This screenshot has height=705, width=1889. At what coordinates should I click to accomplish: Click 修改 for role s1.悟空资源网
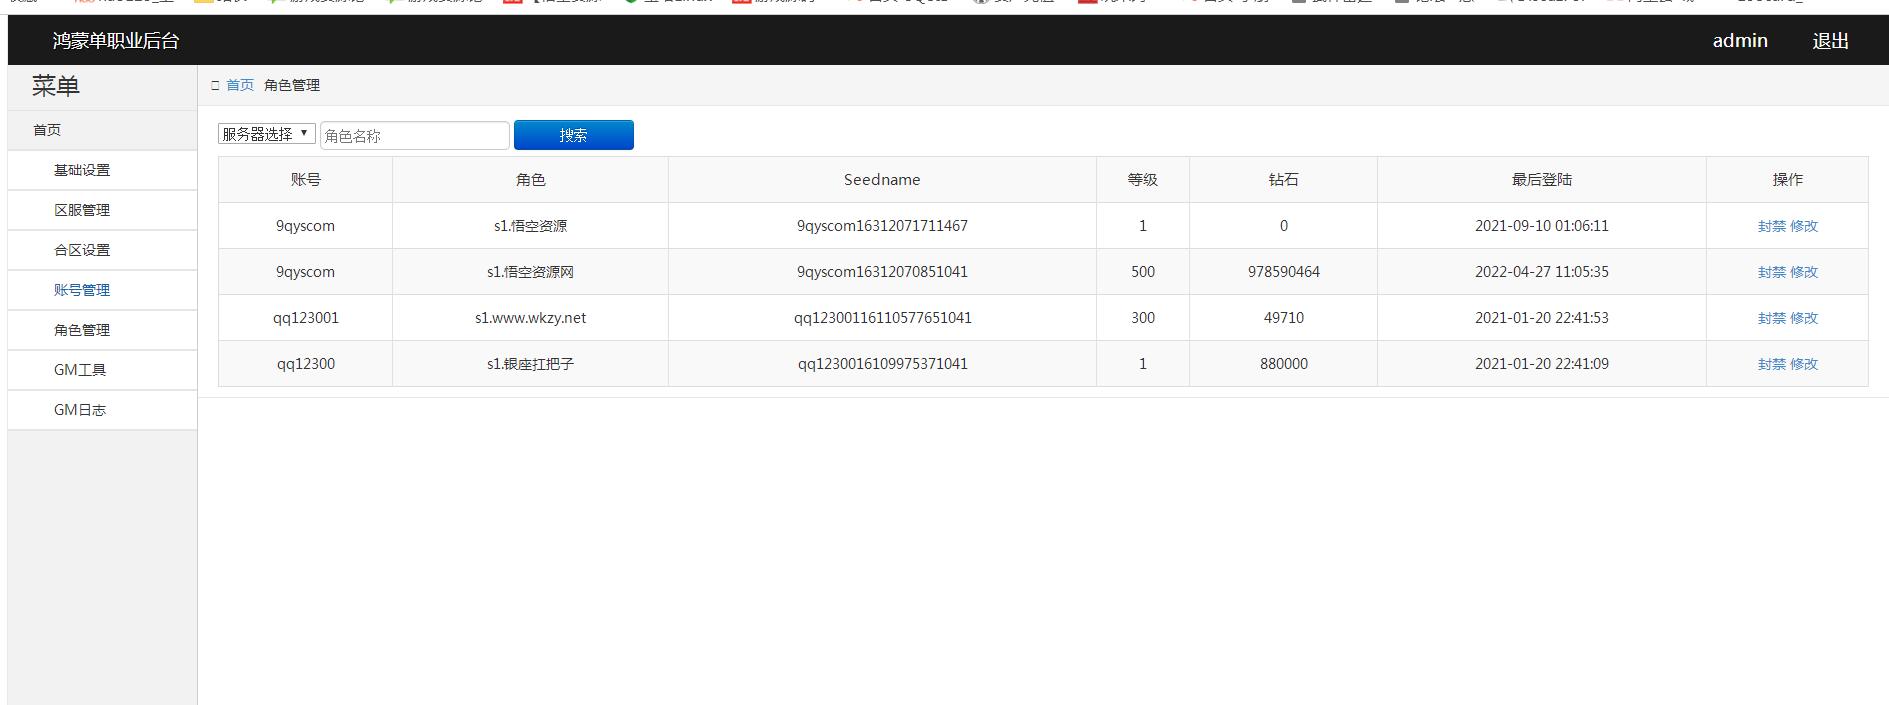point(1804,272)
